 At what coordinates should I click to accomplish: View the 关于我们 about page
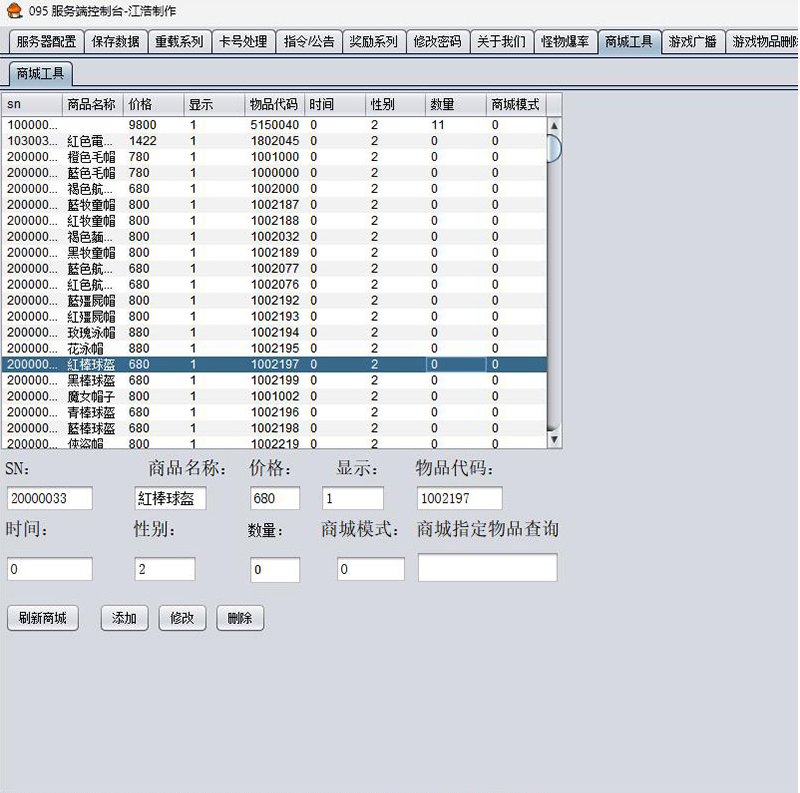click(x=501, y=42)
